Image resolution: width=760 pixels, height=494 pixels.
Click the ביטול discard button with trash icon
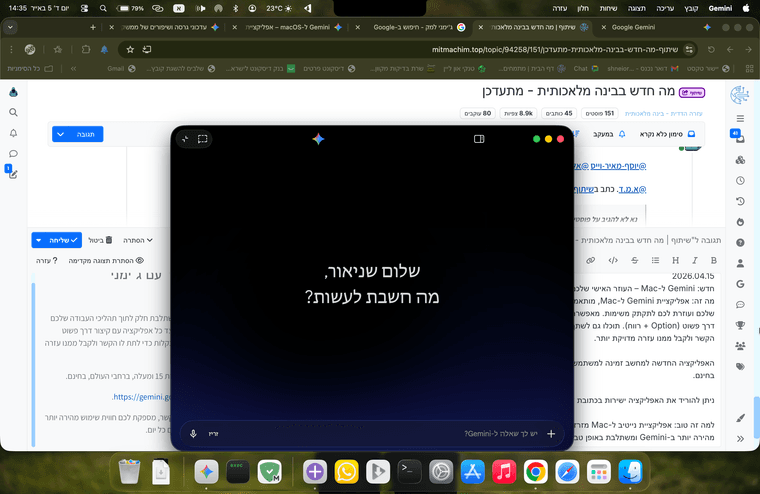coord(101,240)
